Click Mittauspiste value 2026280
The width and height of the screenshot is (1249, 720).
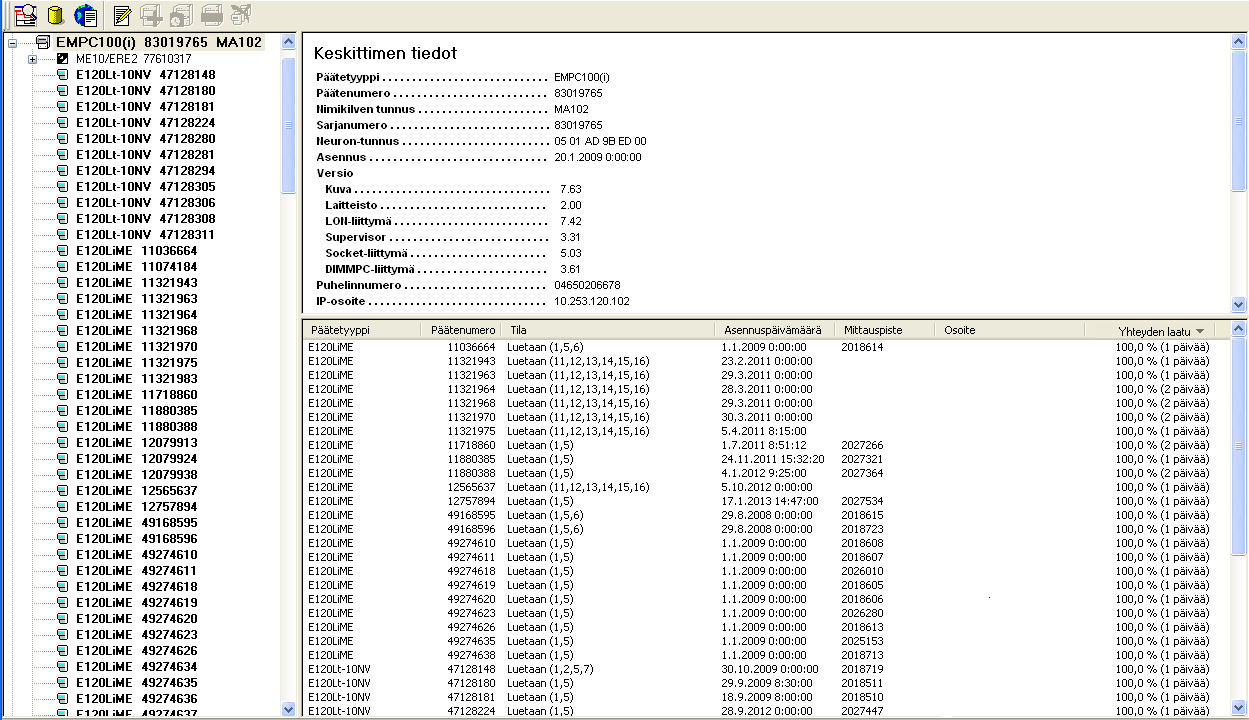(x=862, y=613)
